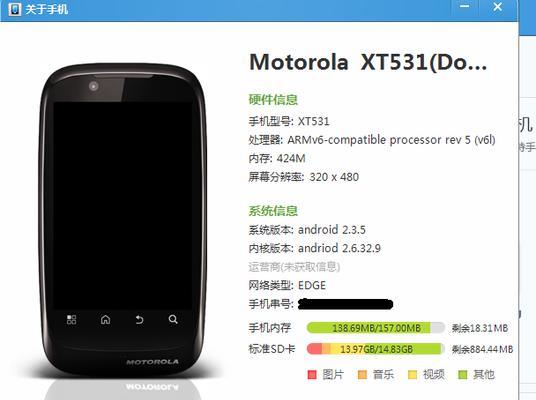The width and height of the screenshot is (536, 400).
Task: Click the menu key icon on phone
Action: pyautogui.click(x=71, y=320)
